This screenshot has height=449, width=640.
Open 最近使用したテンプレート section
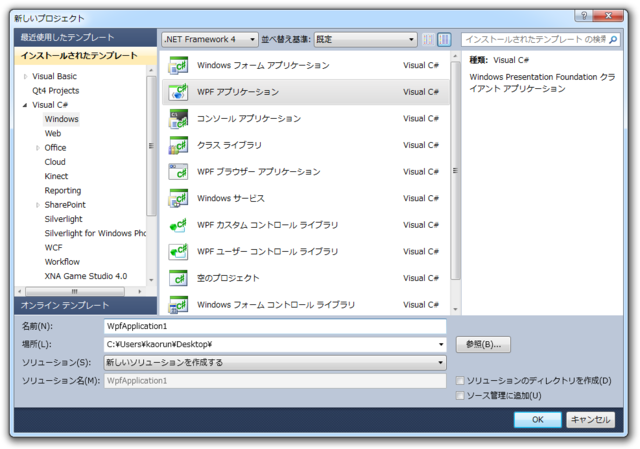pyautogui.click(x=85, y=38)
